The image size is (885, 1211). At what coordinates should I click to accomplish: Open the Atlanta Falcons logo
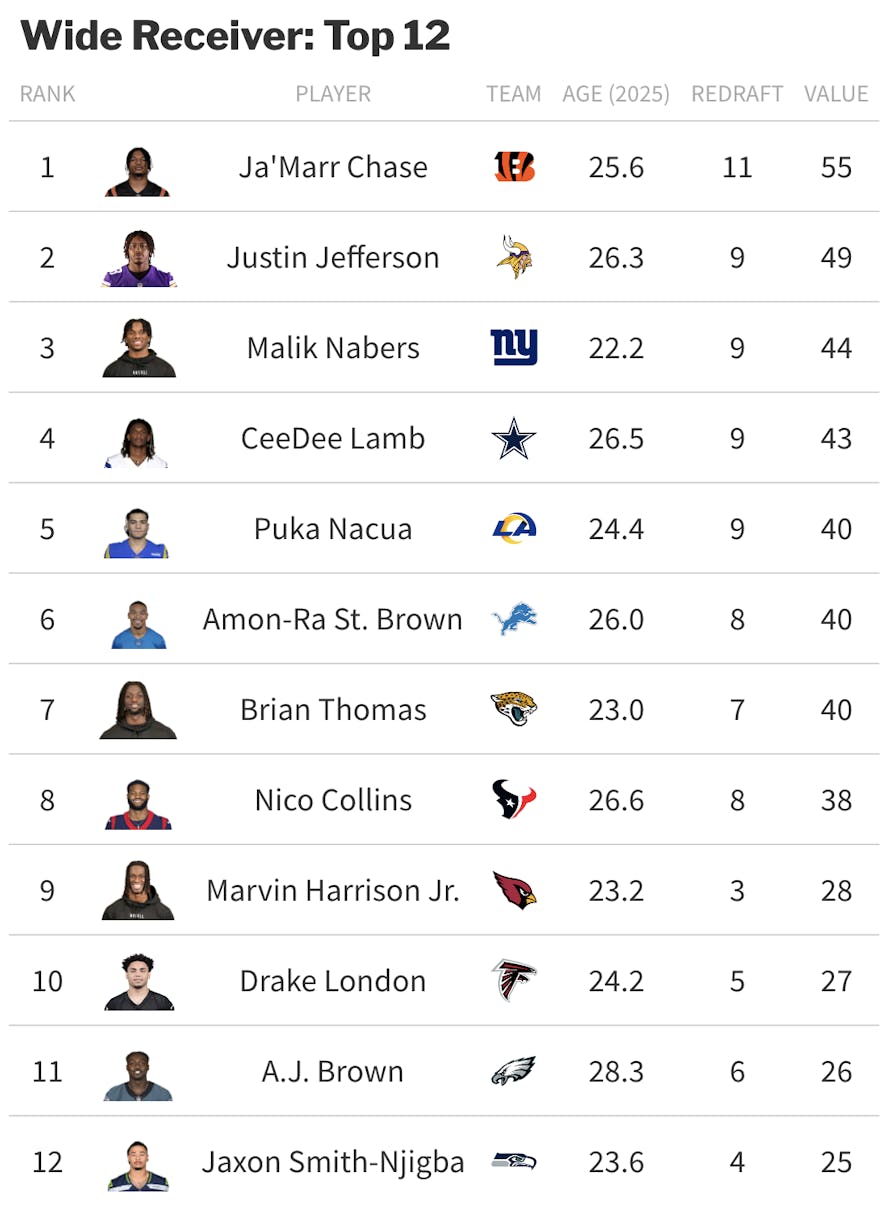tap(514, 981)
